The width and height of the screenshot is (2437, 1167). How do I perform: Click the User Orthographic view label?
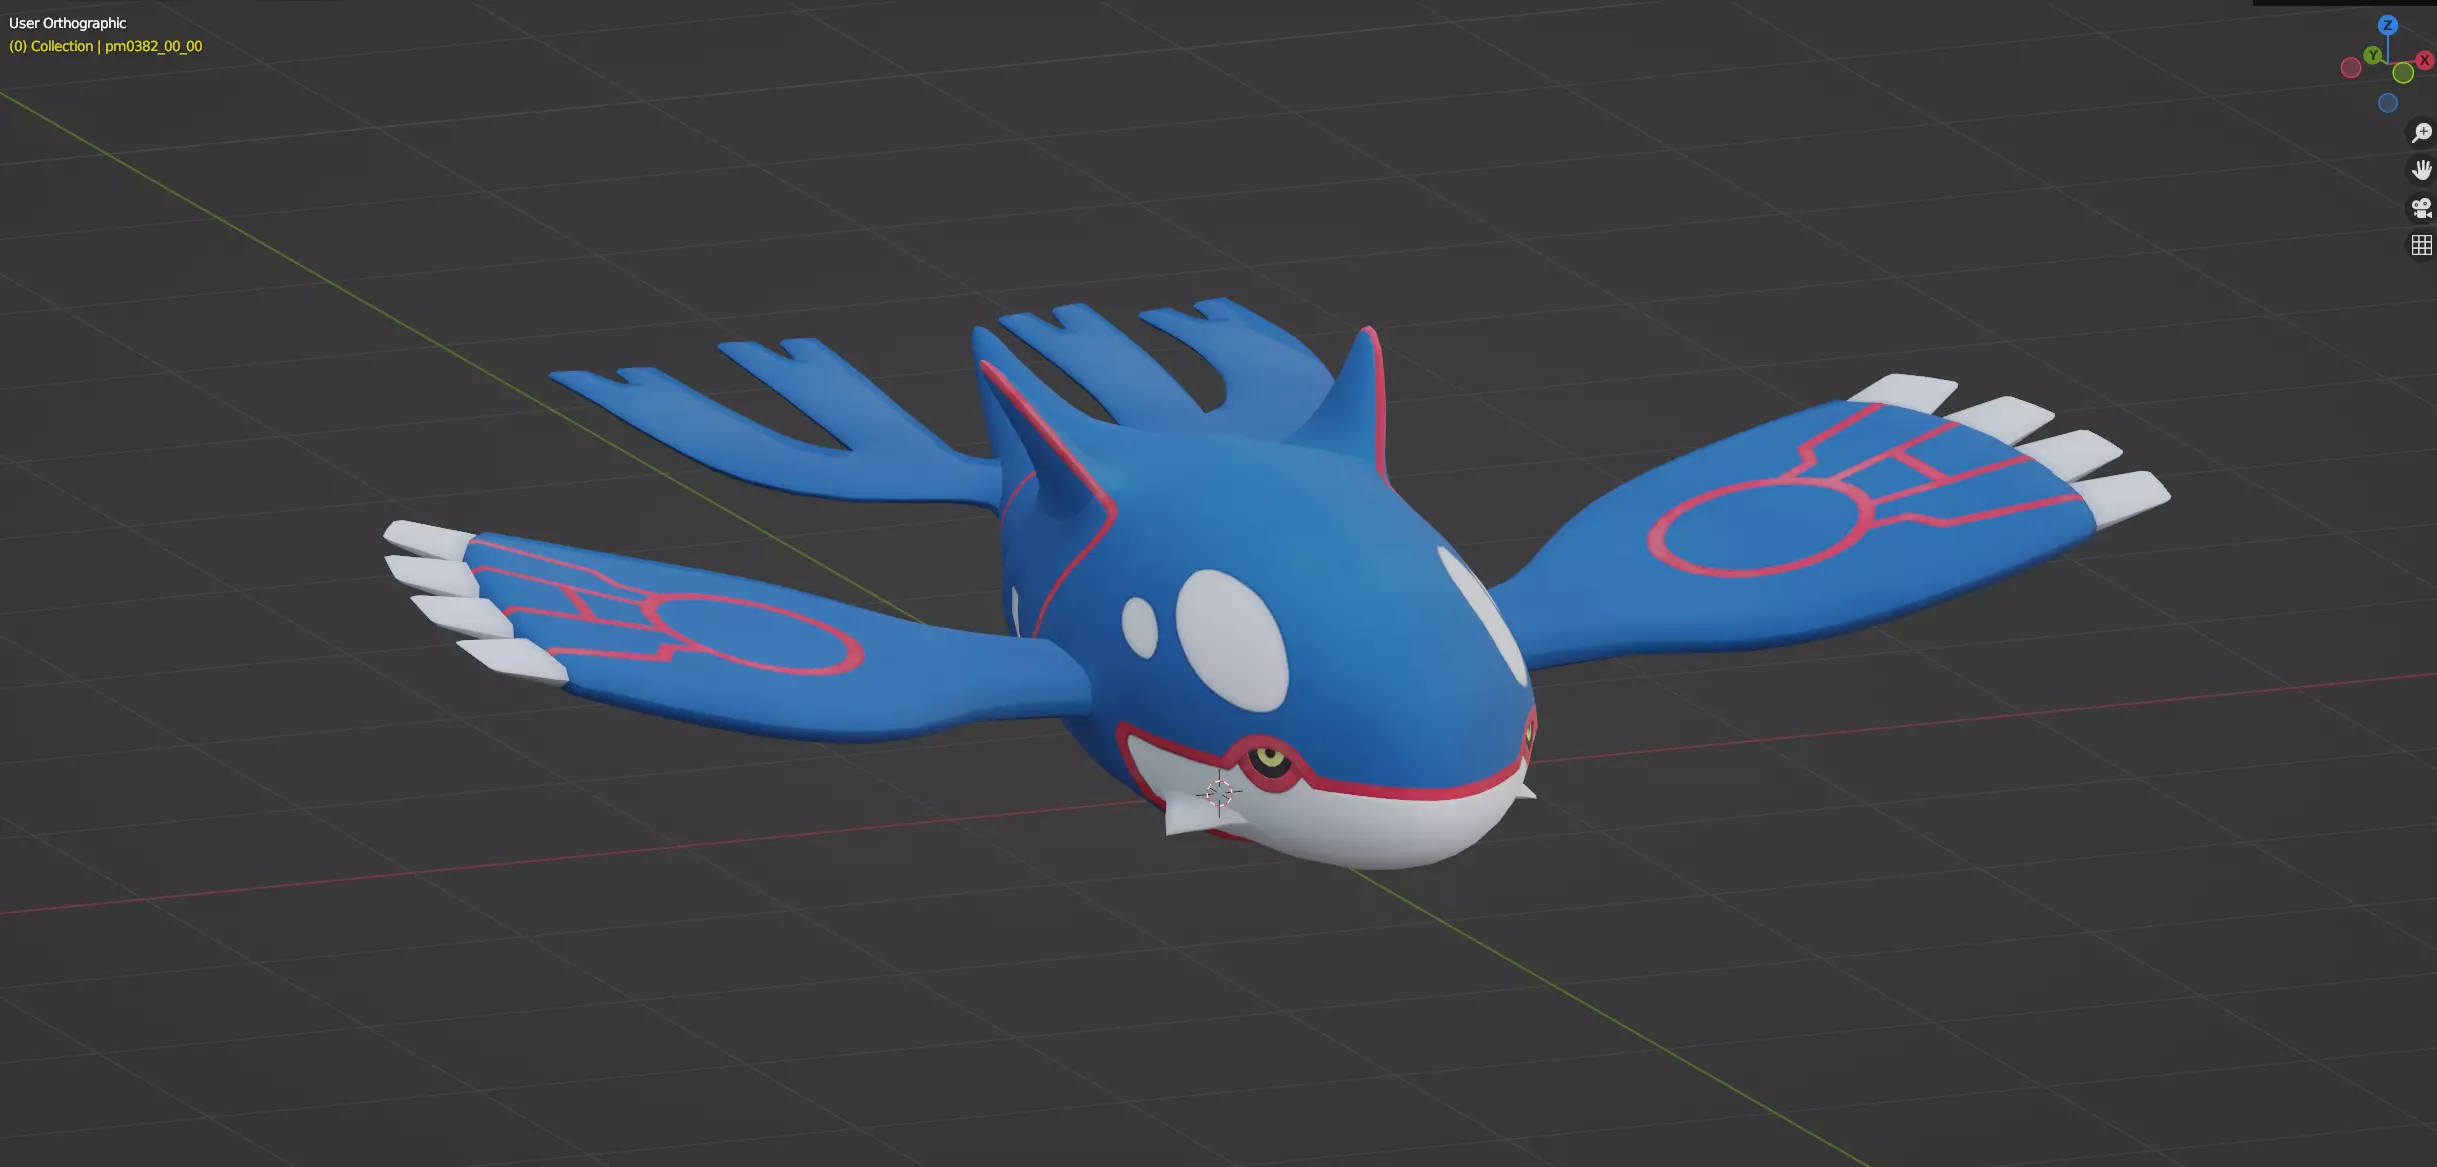tap(67, 23)
